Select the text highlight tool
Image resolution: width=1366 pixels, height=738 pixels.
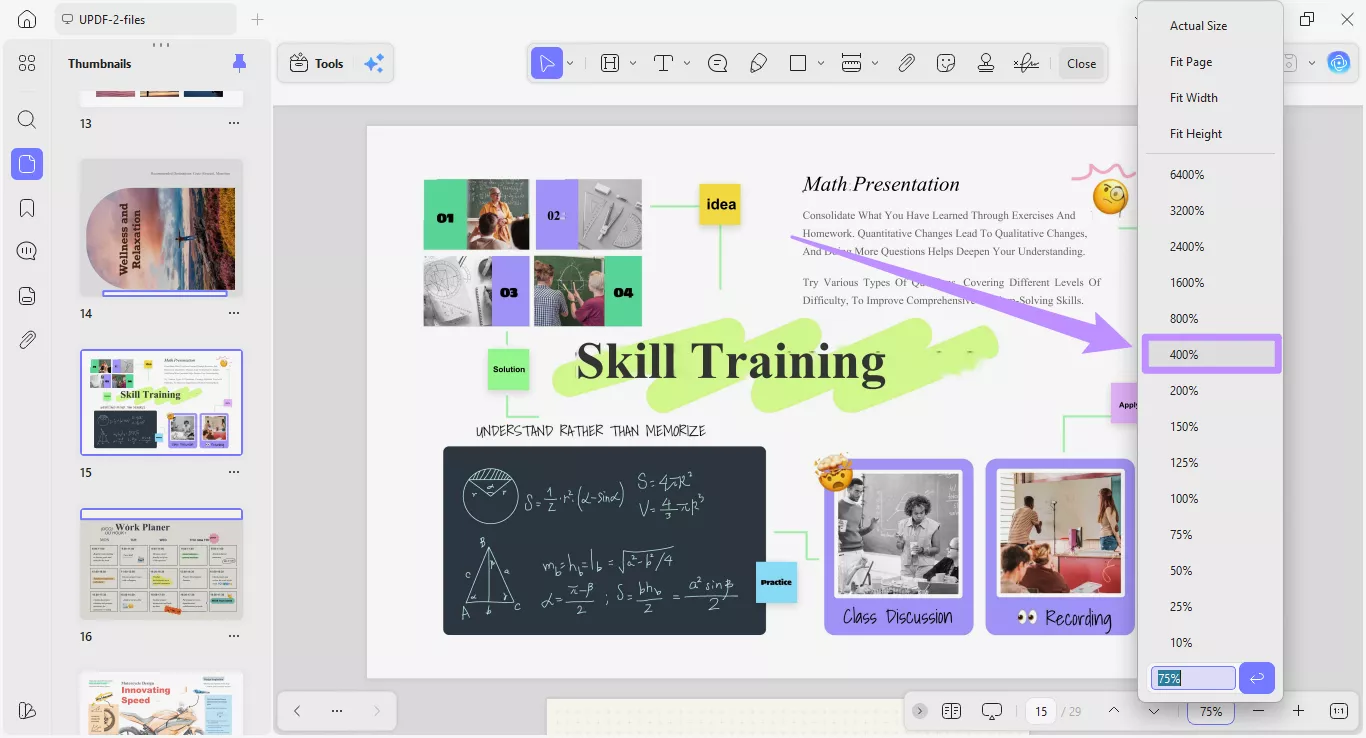[610, 63]
